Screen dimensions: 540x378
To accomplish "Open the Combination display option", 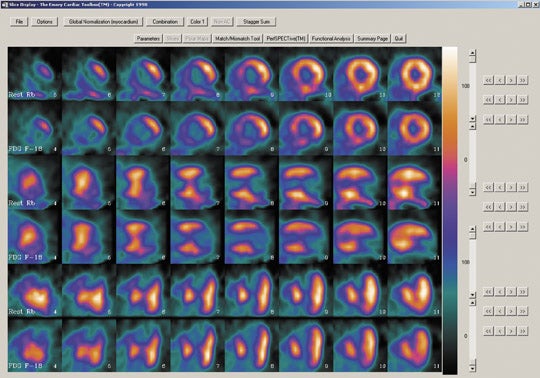I will 165,22.
